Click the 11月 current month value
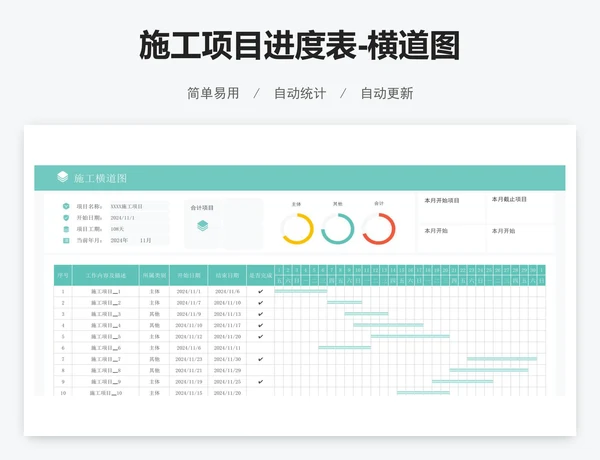The width and height of the screenshot is (600, 460). [x=145, y=240]
